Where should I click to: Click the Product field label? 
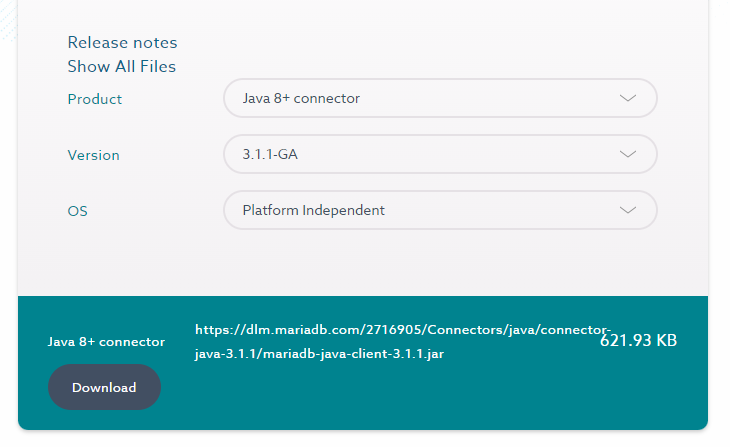click(x=95, y=99)
